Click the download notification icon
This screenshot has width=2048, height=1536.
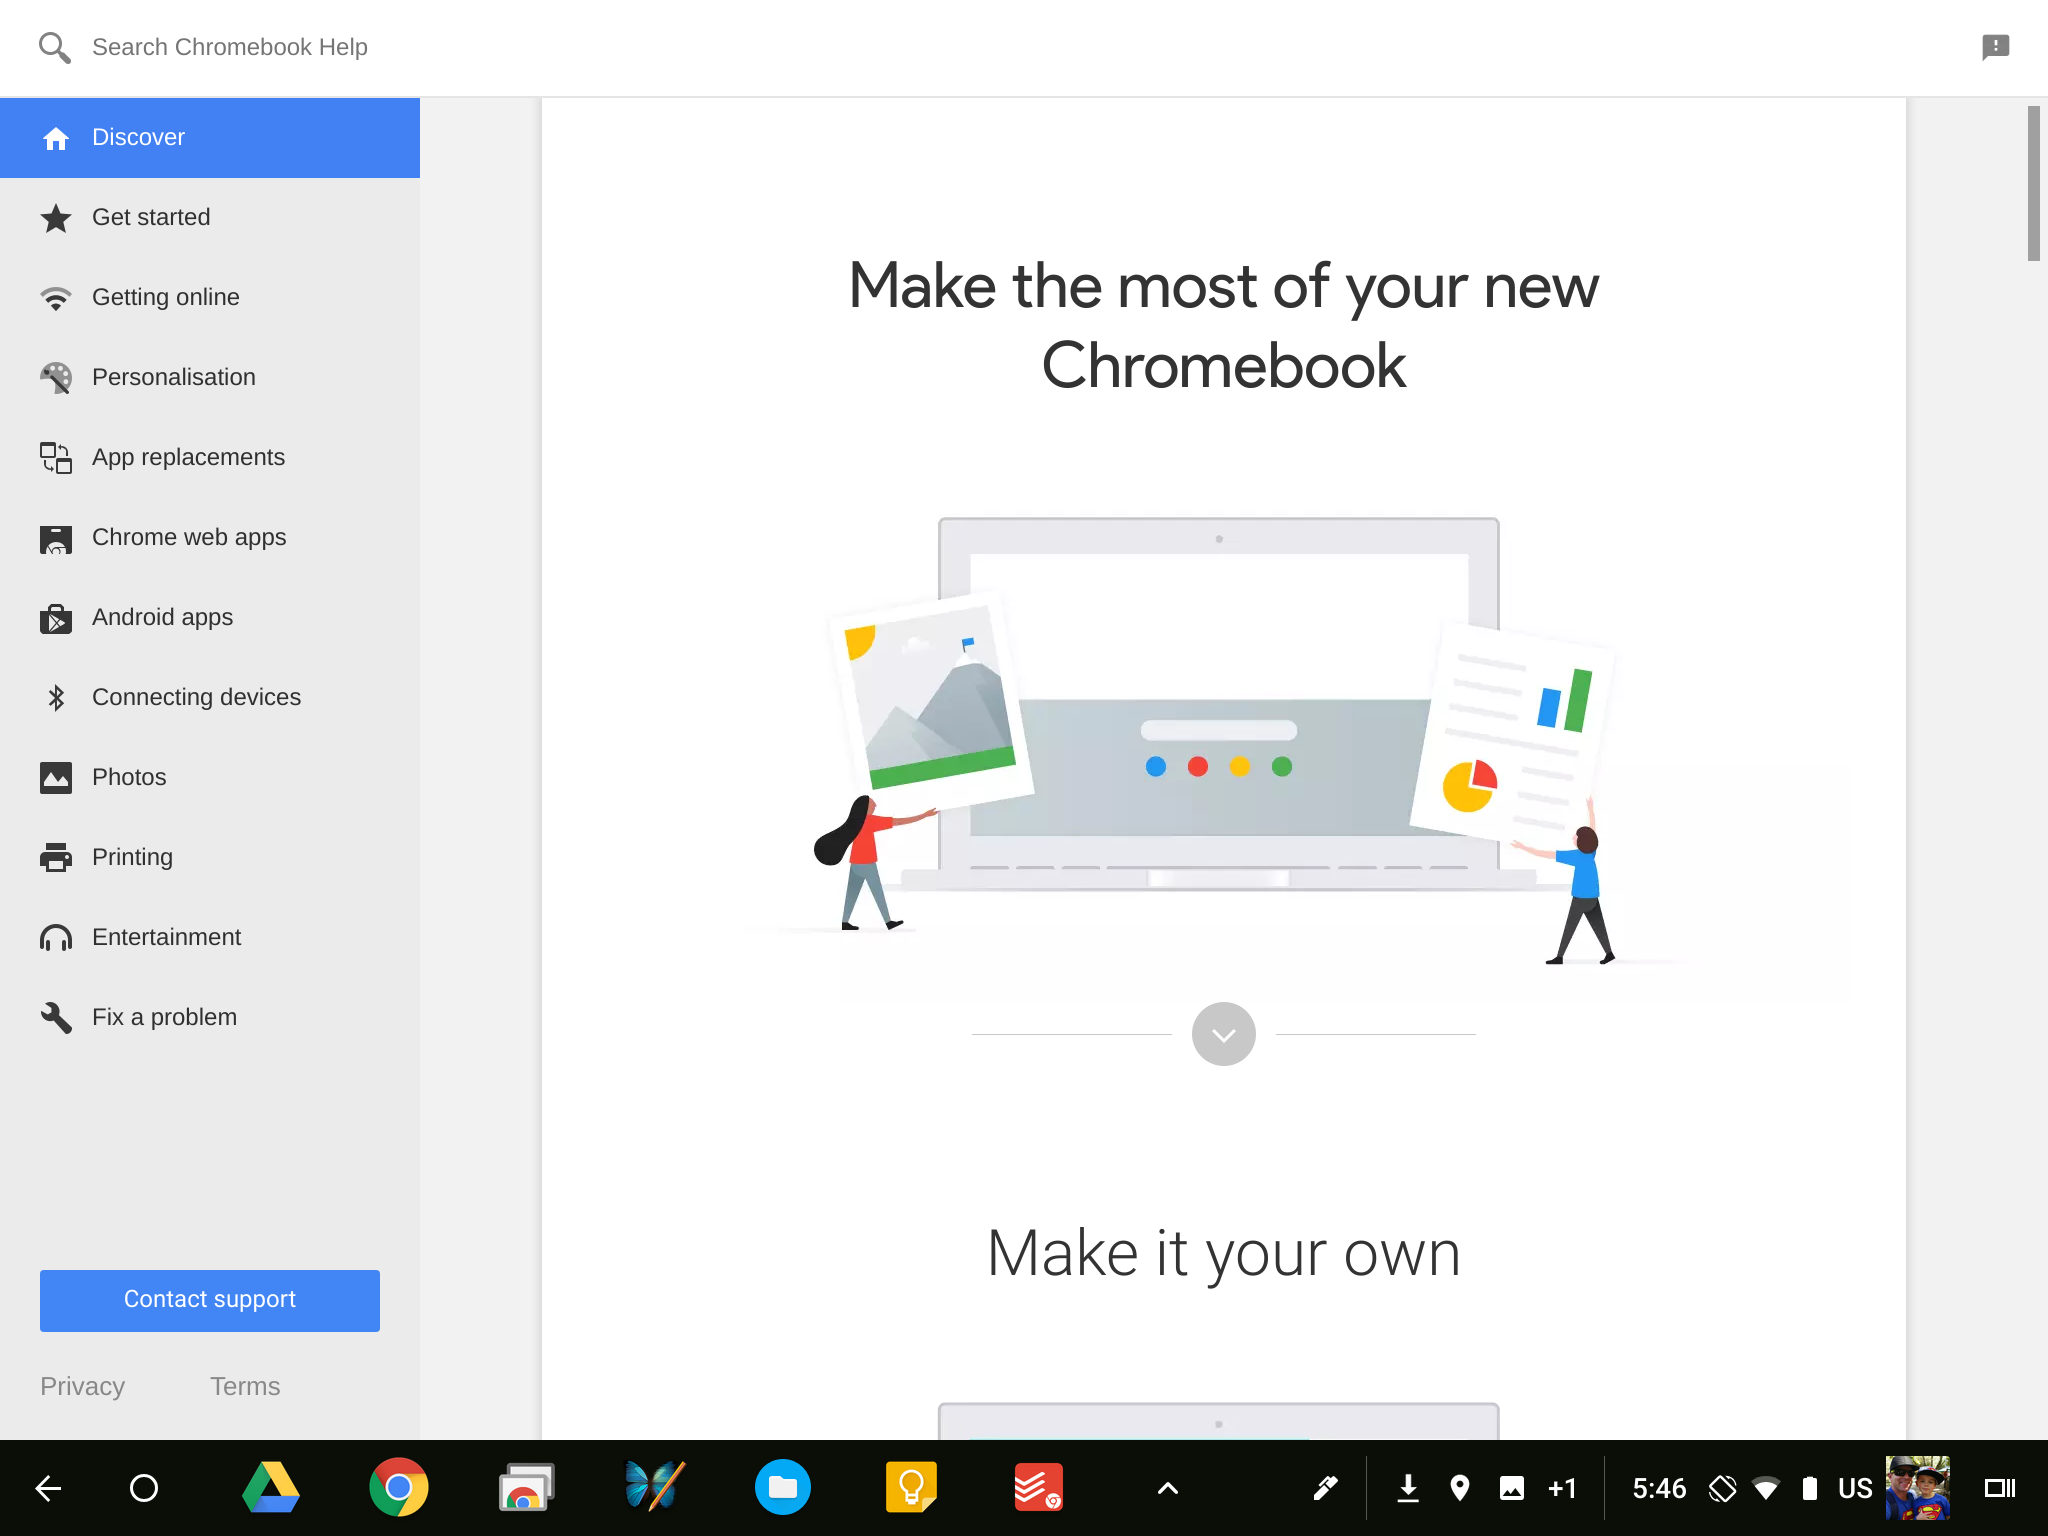(x=1408, y=1489)
